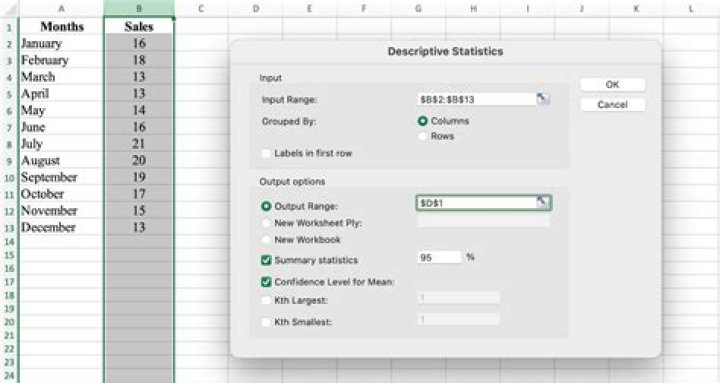Image resolution: width=720 pixels, height=383 pixels.
Task: Click the March cell
Action: (x=62, y=77)
